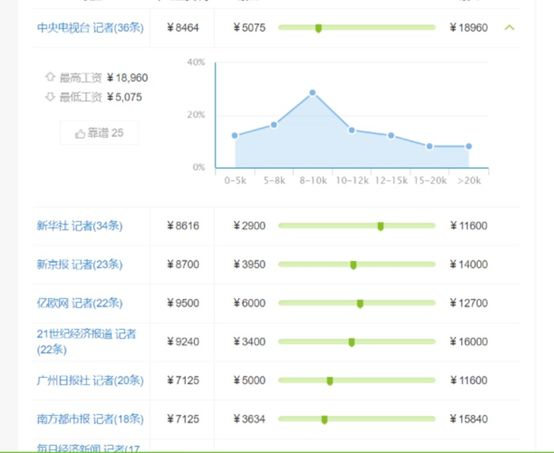Image resolution: width=554 pixels, height=453 pixels.
Task: Click the >20k data point on the chart
Action: (x=468, y=146)
